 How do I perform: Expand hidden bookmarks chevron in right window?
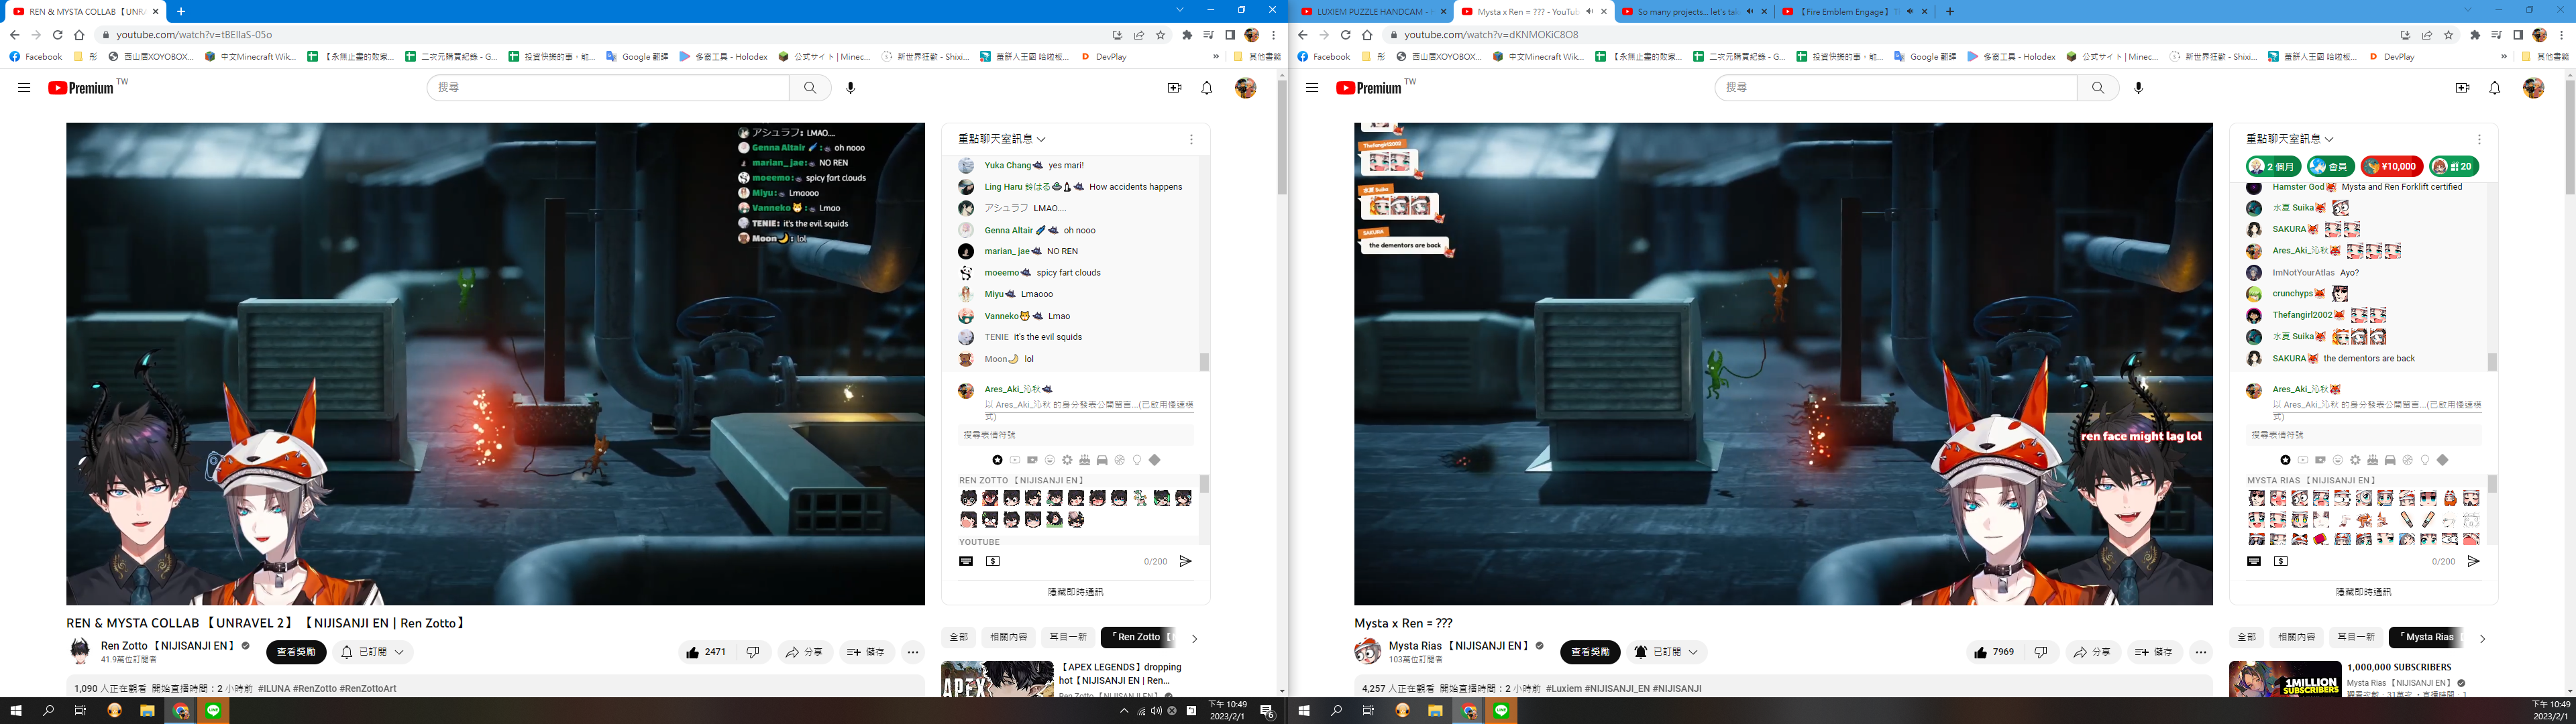tap(2504, 57)
